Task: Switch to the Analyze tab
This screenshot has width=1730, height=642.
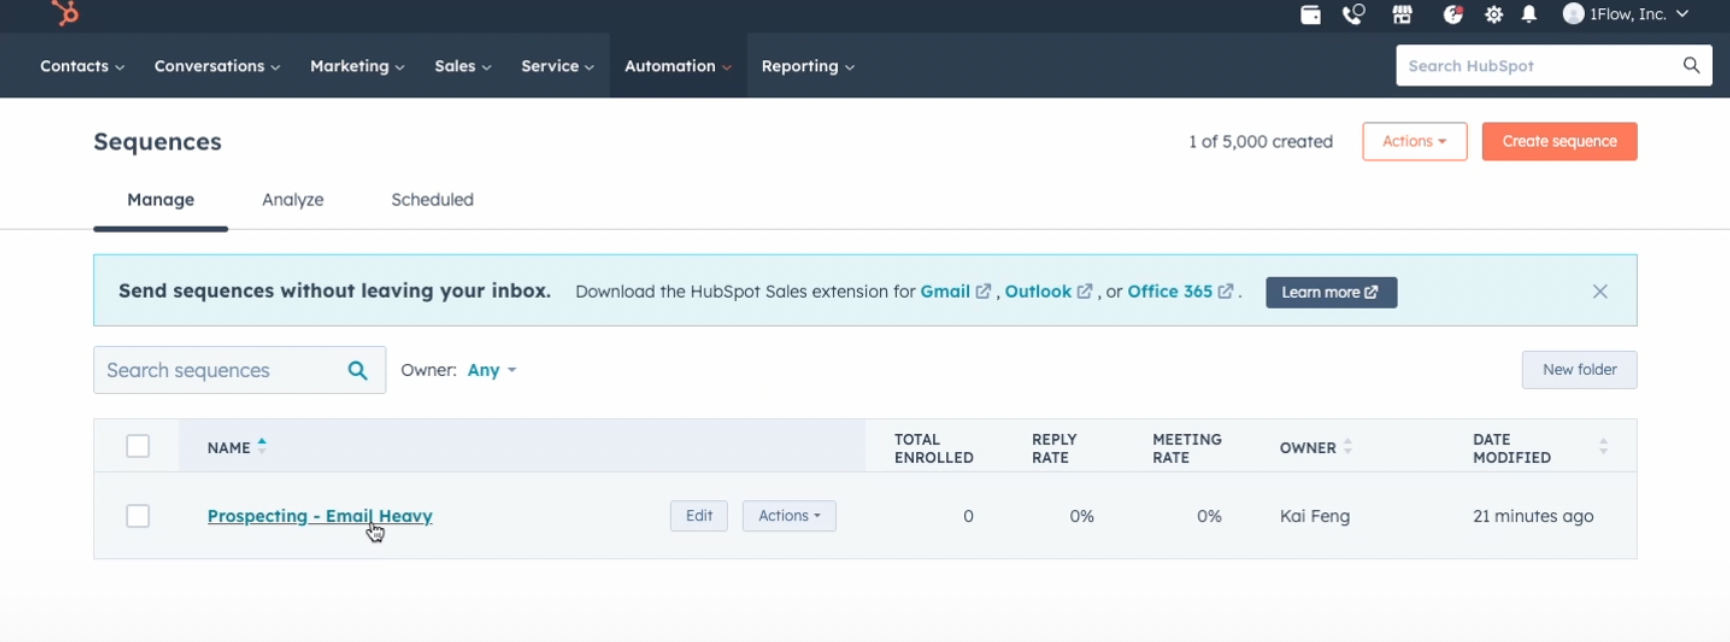Action: coord(293,200)
